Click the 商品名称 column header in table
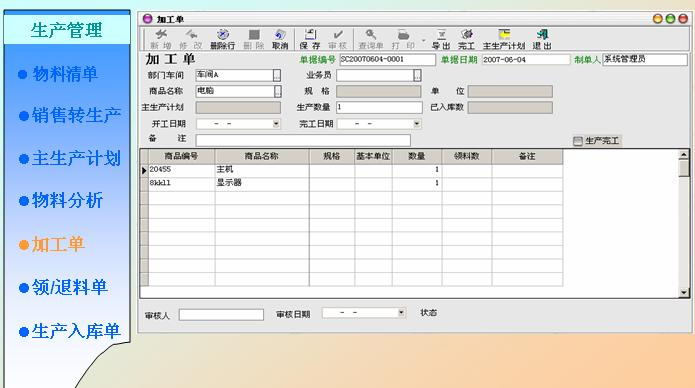Image resolution: width=695 pixels, height=388 pixels. [x=262, y=156]
